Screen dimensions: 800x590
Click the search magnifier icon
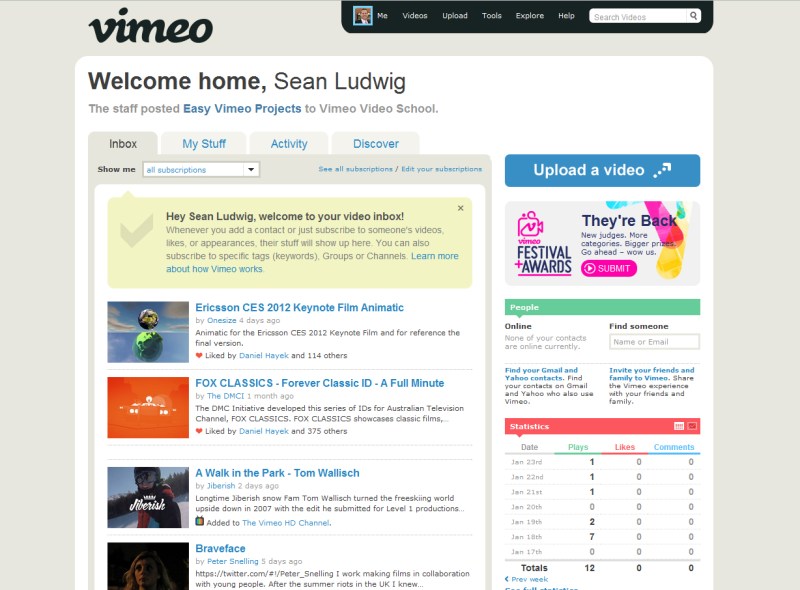(693, 16)
